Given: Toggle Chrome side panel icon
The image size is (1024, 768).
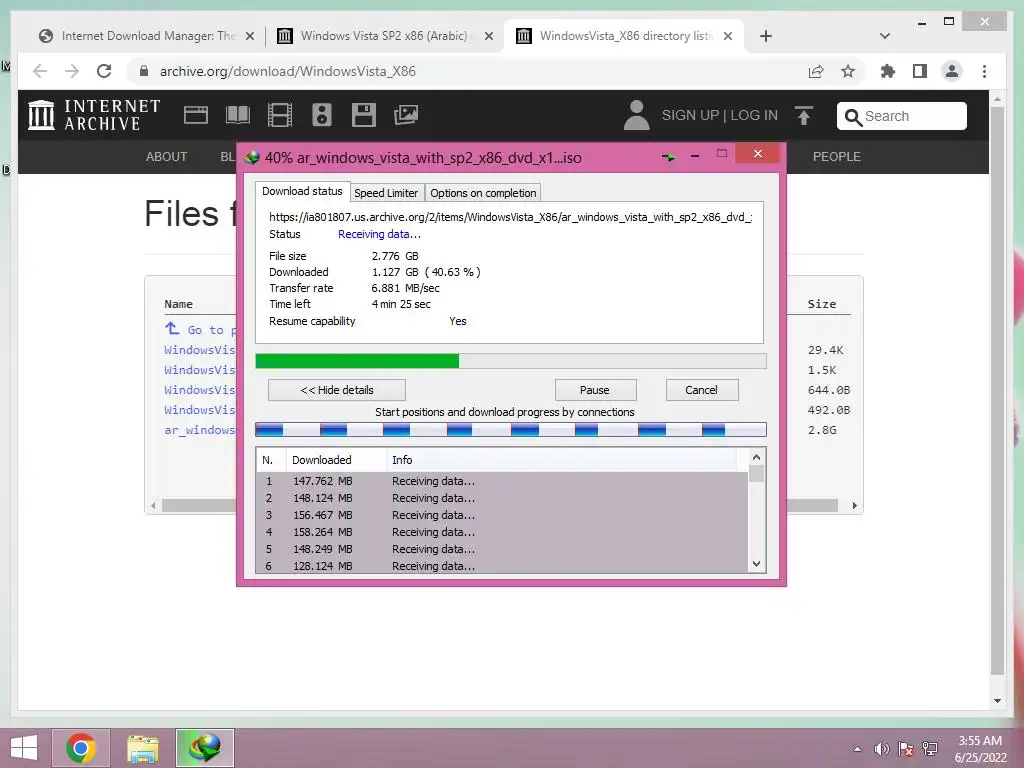Looking at the screenshot, I should point(920,71).
